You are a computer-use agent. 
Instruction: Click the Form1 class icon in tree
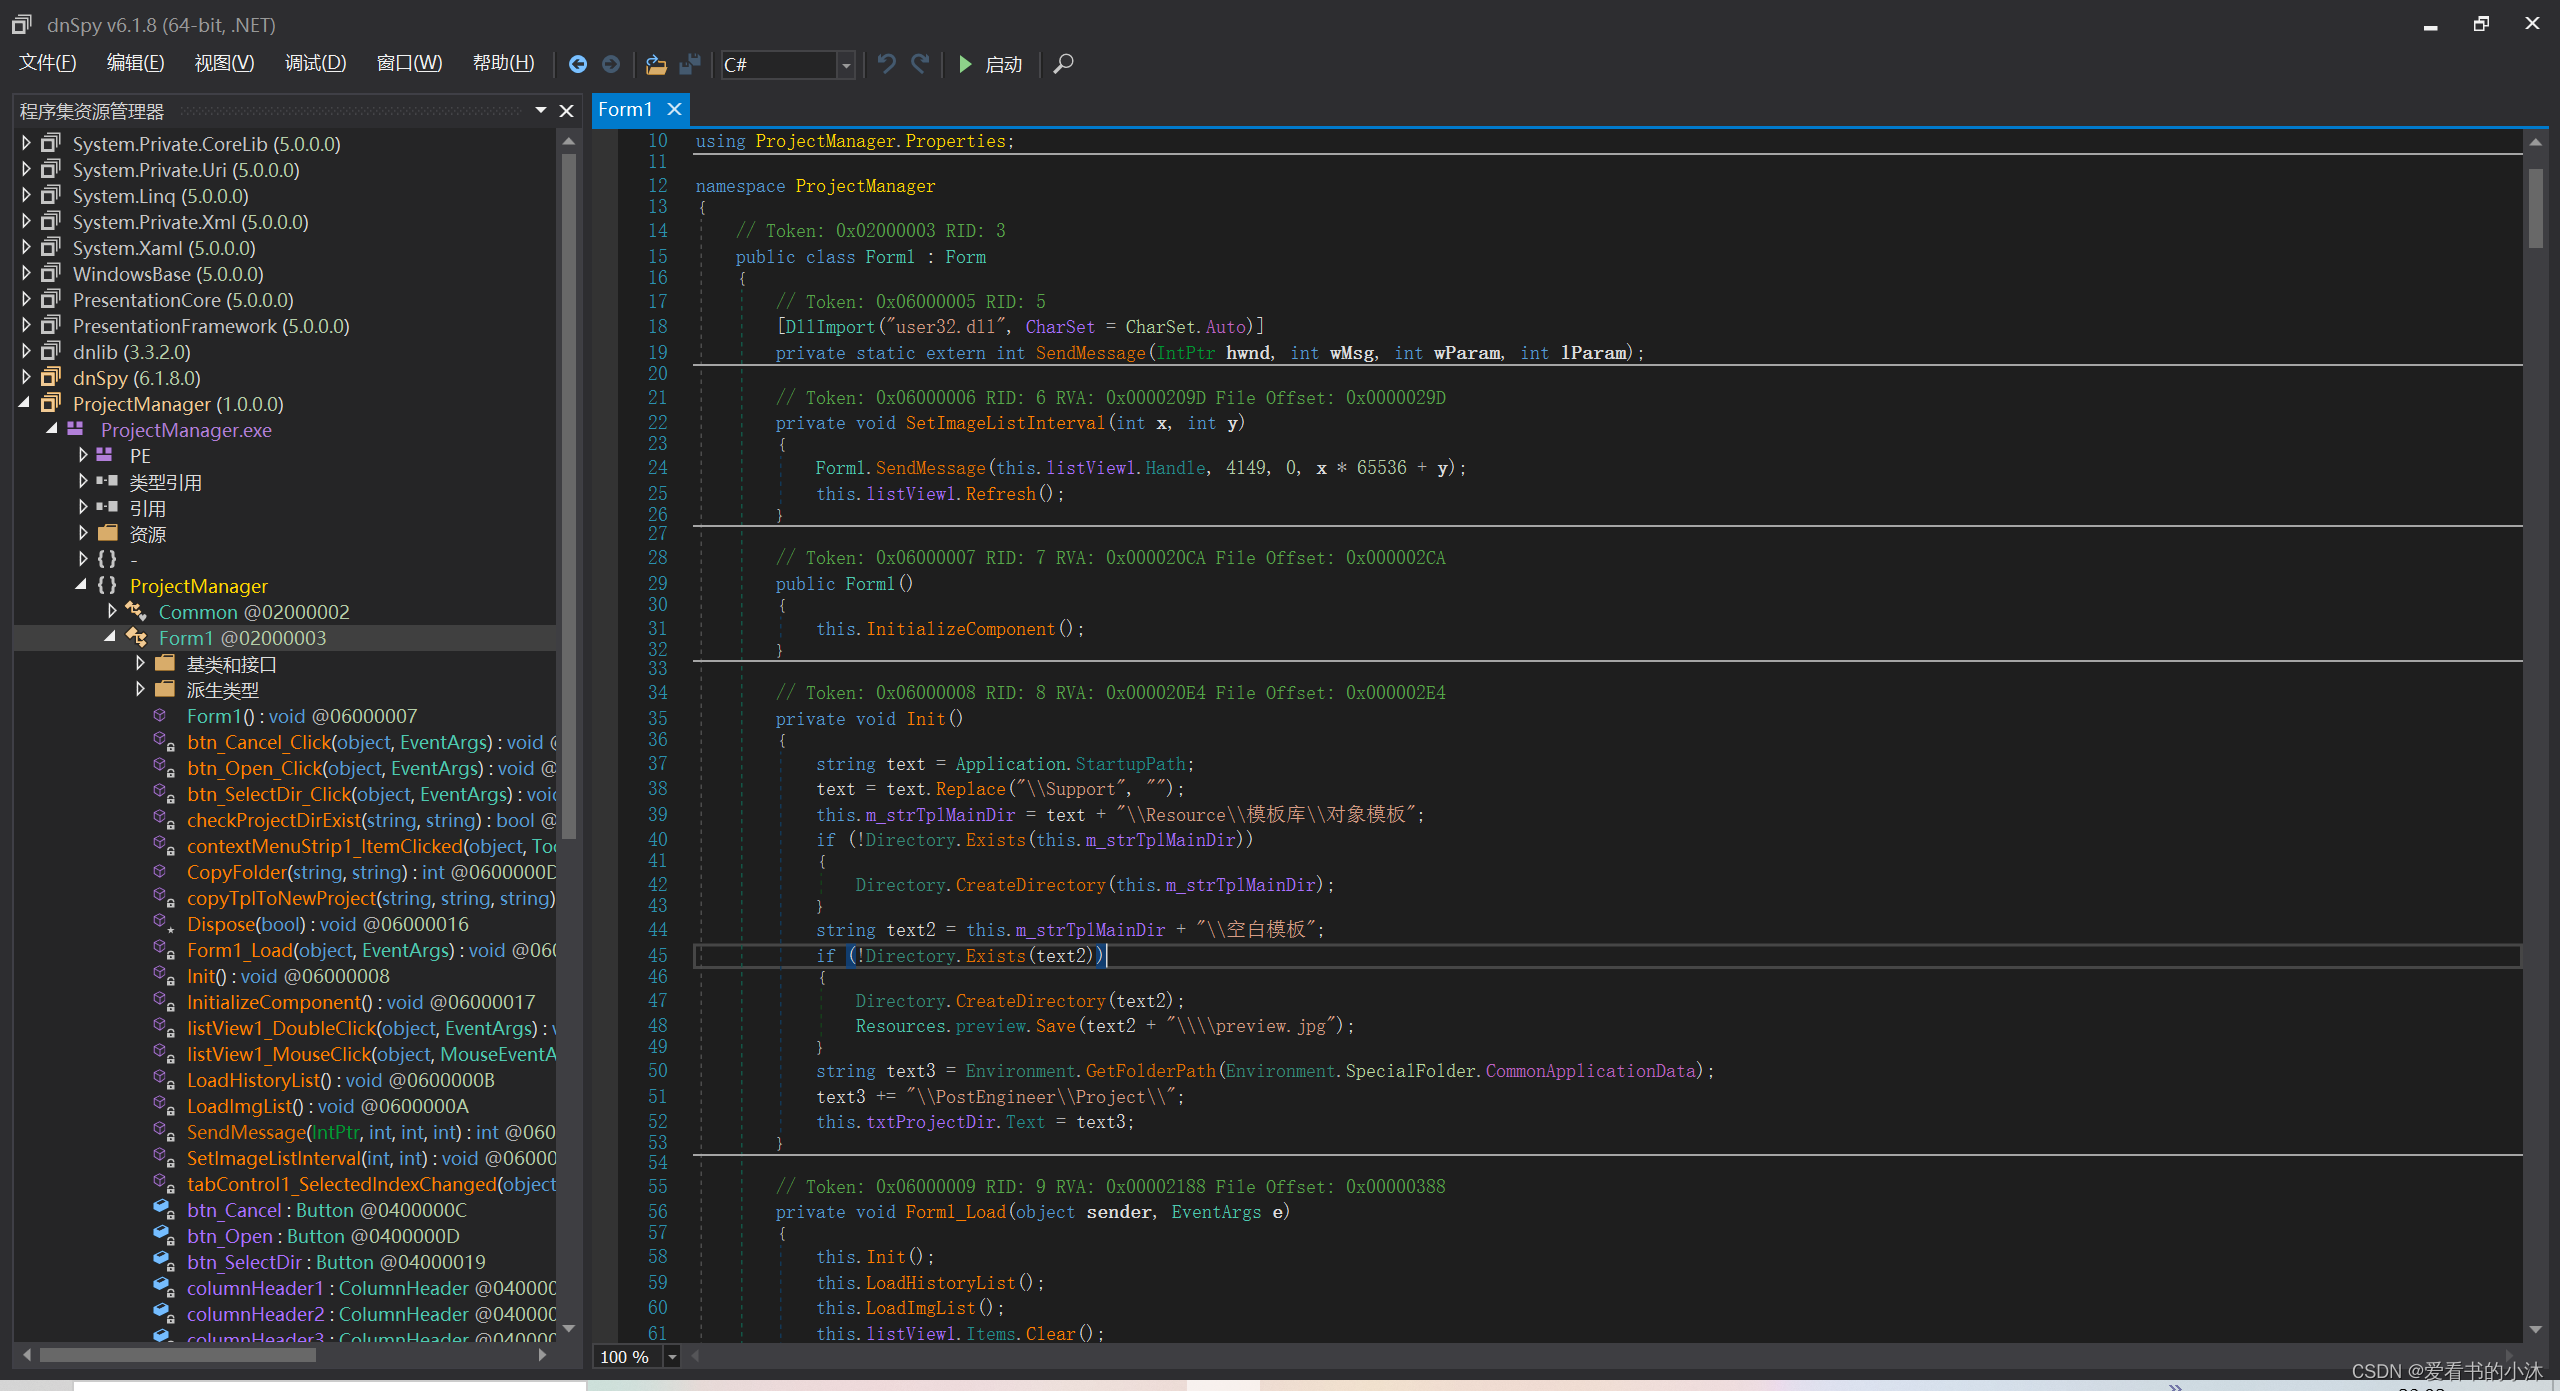click(x=137, y=637)
